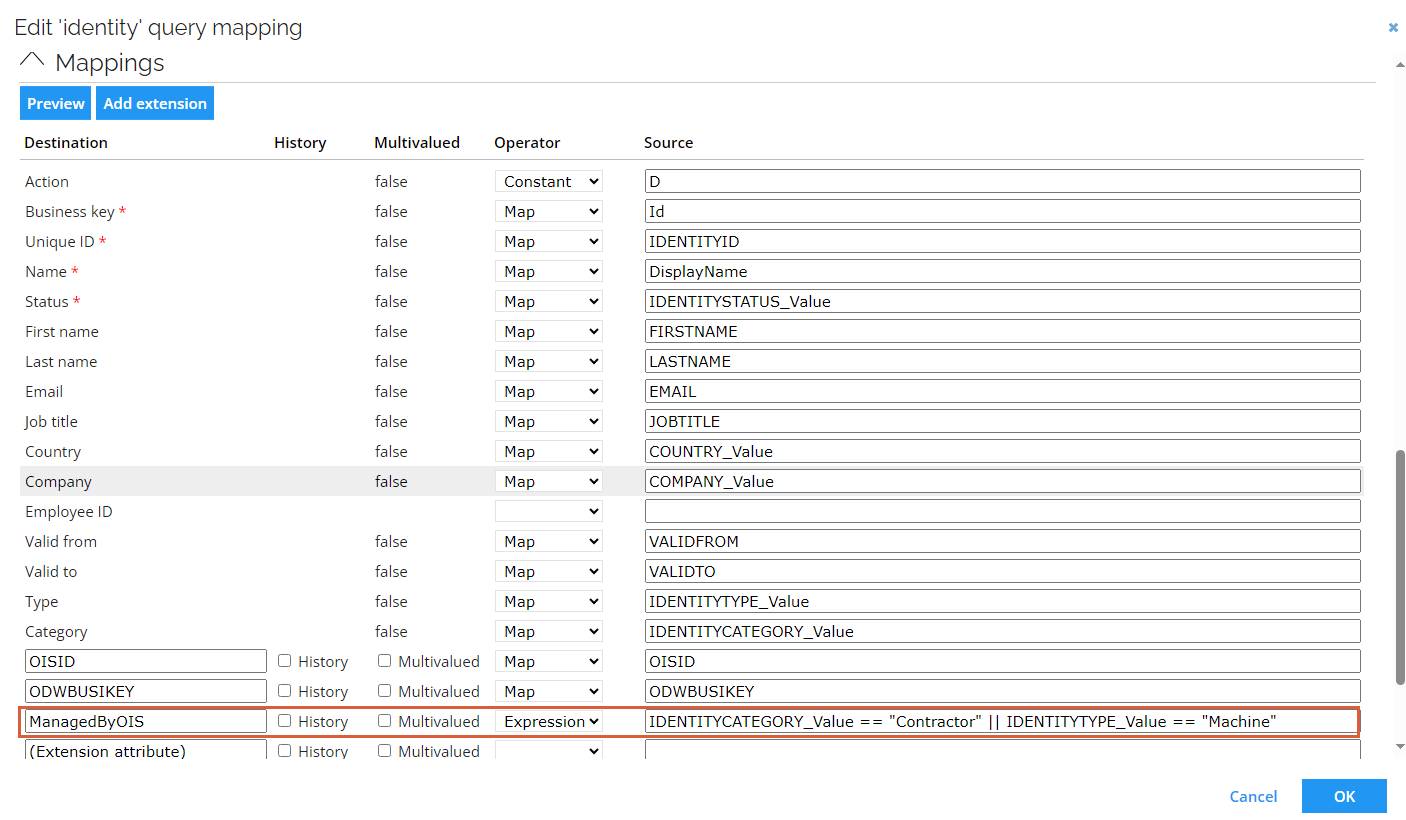
Task: Click the IDENTITYSTATUS_Value source field
Action: point(1003,301)
